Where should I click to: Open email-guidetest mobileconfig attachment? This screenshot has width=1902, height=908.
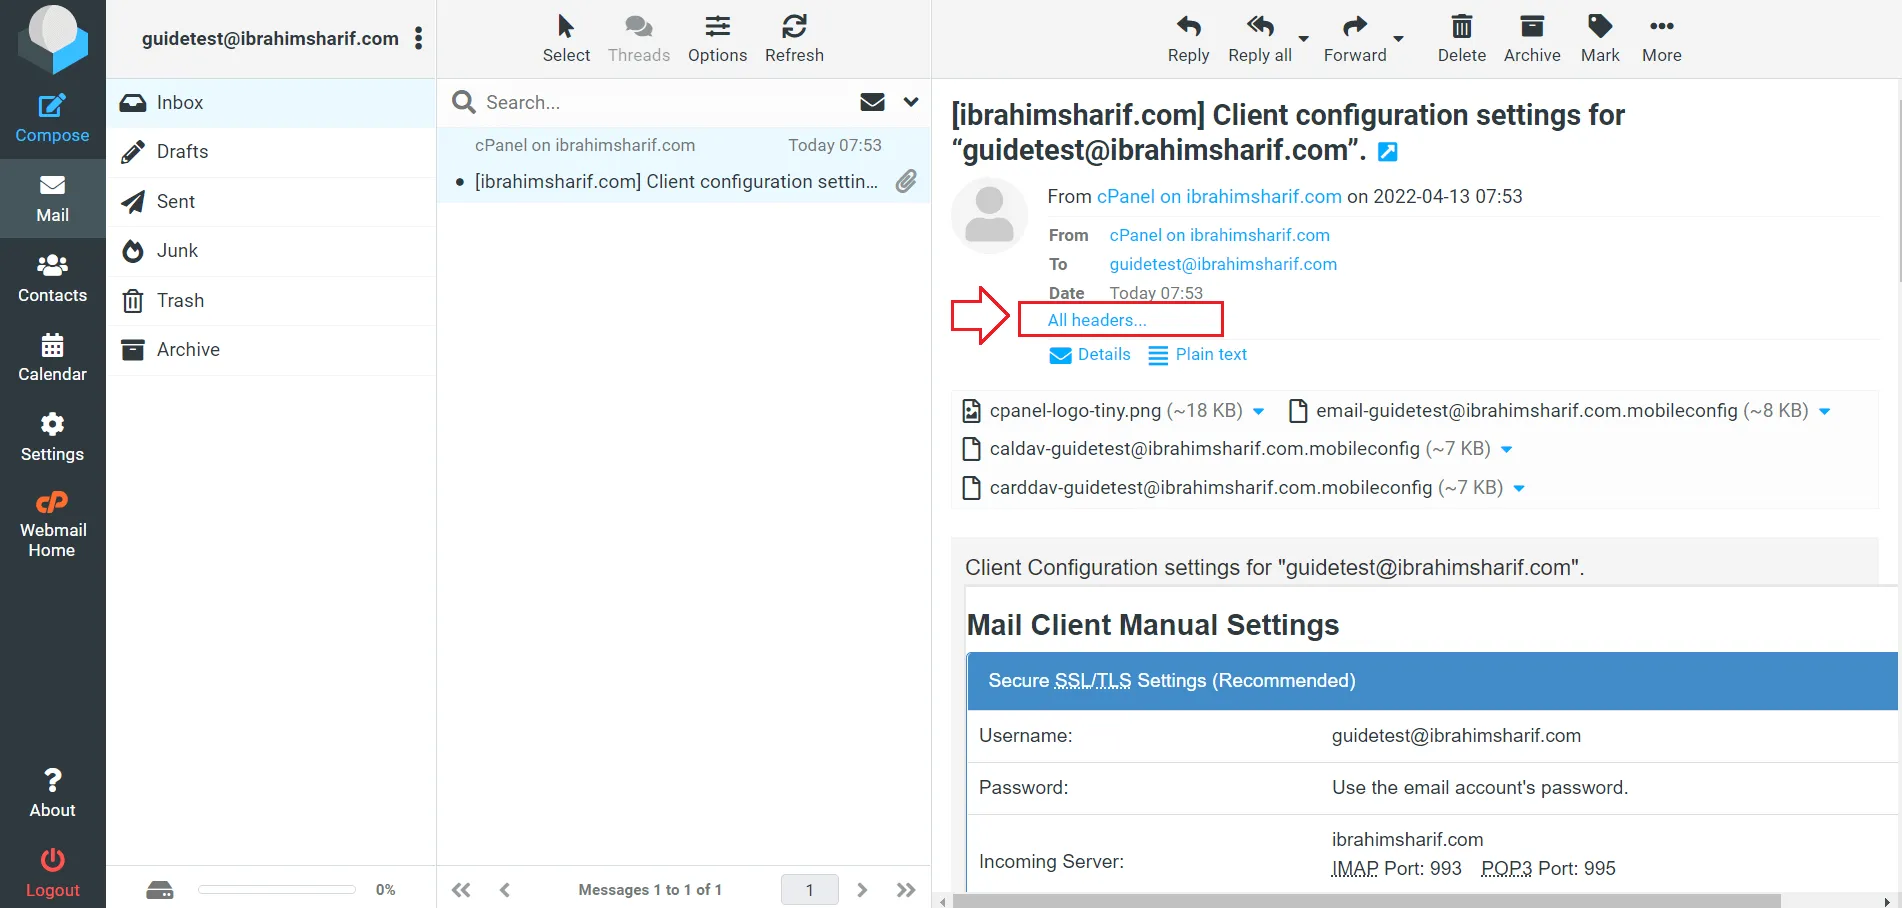tap(1549, 411)
